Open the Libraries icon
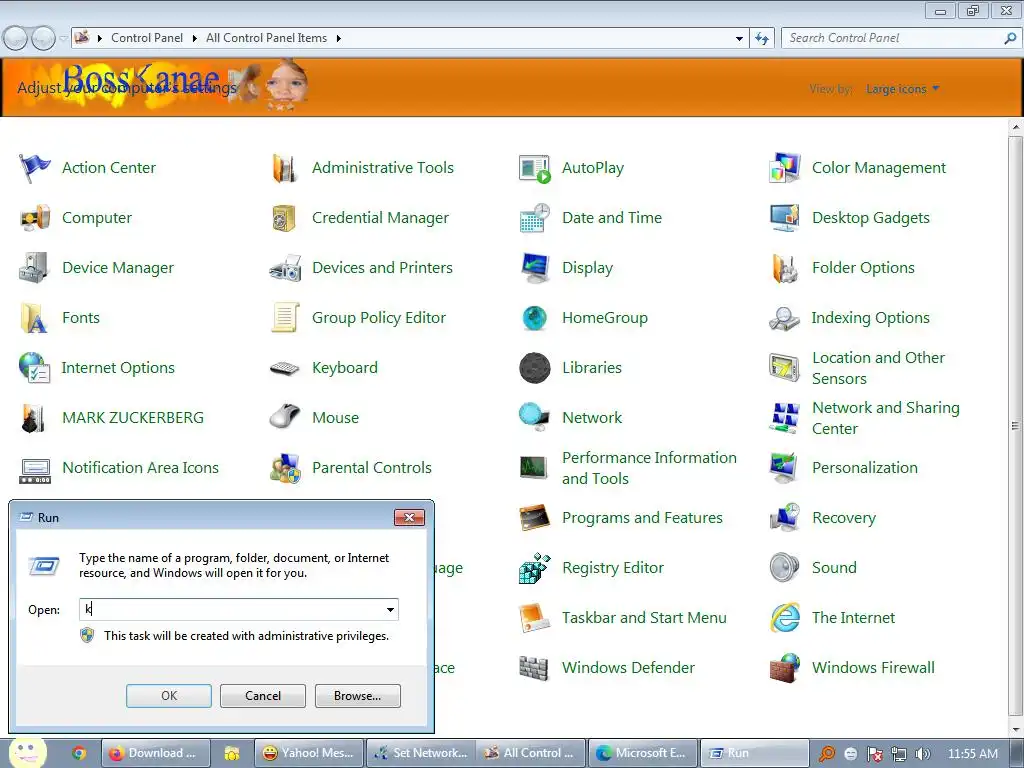The height and width of the screenshot is (768, 1024). (x=535, y=368)
